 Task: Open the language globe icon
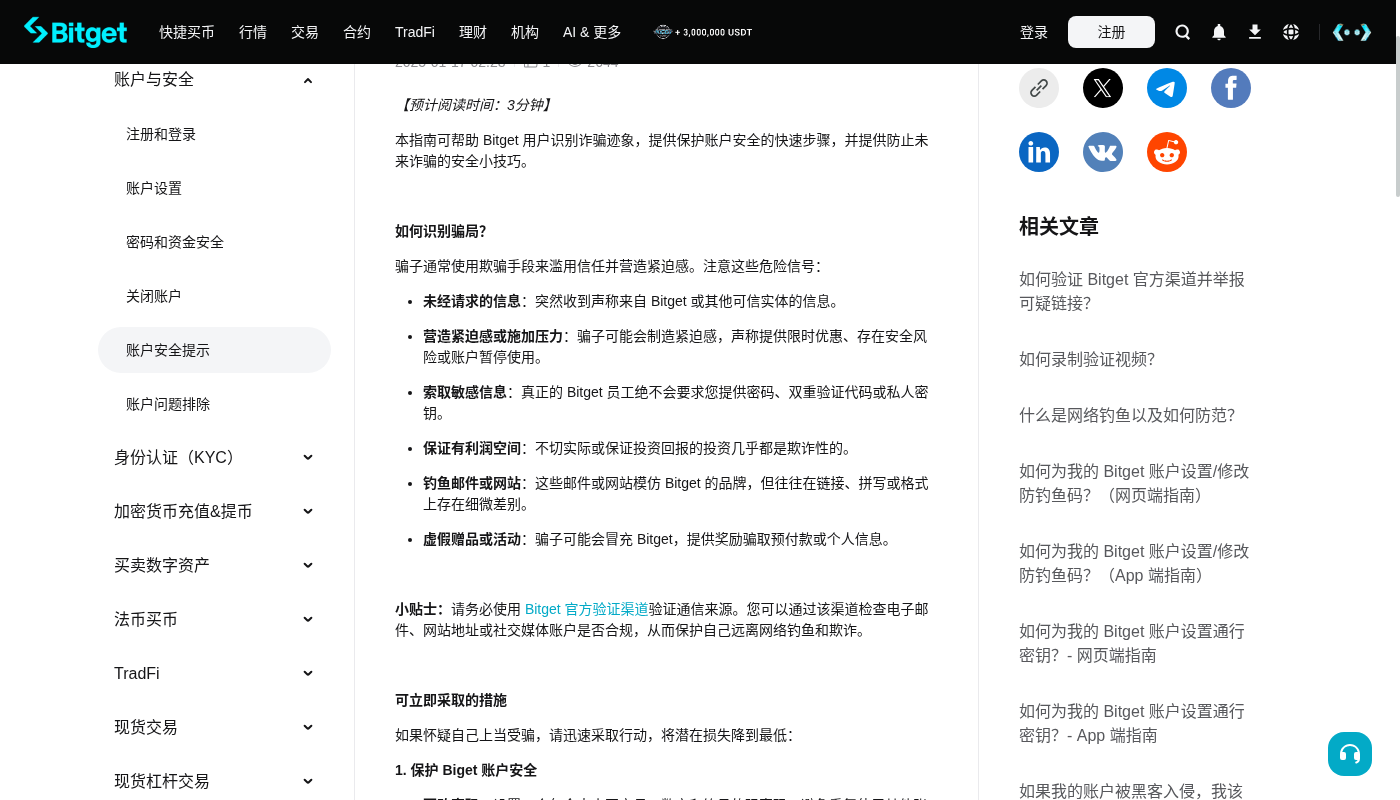1291,32
